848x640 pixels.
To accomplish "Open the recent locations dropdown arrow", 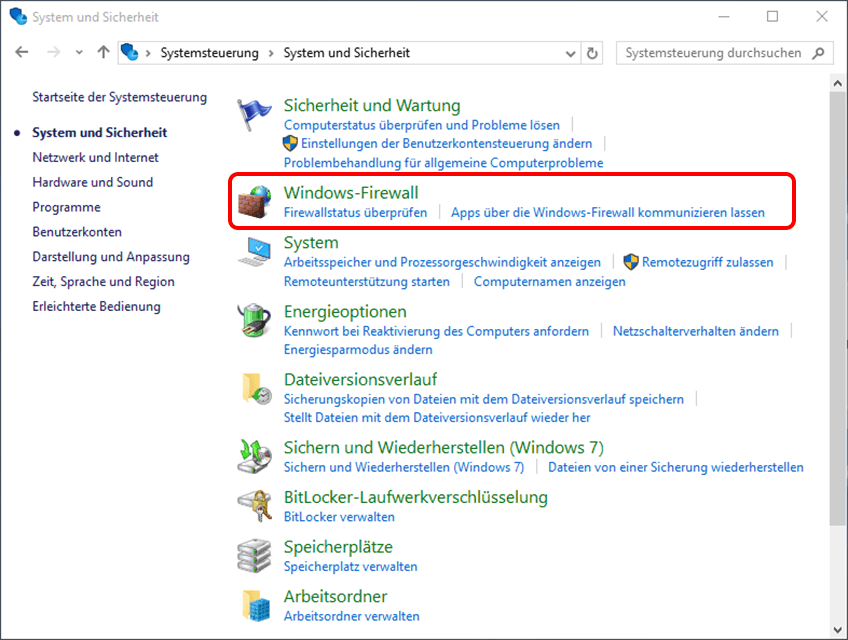I will [80, 52].
